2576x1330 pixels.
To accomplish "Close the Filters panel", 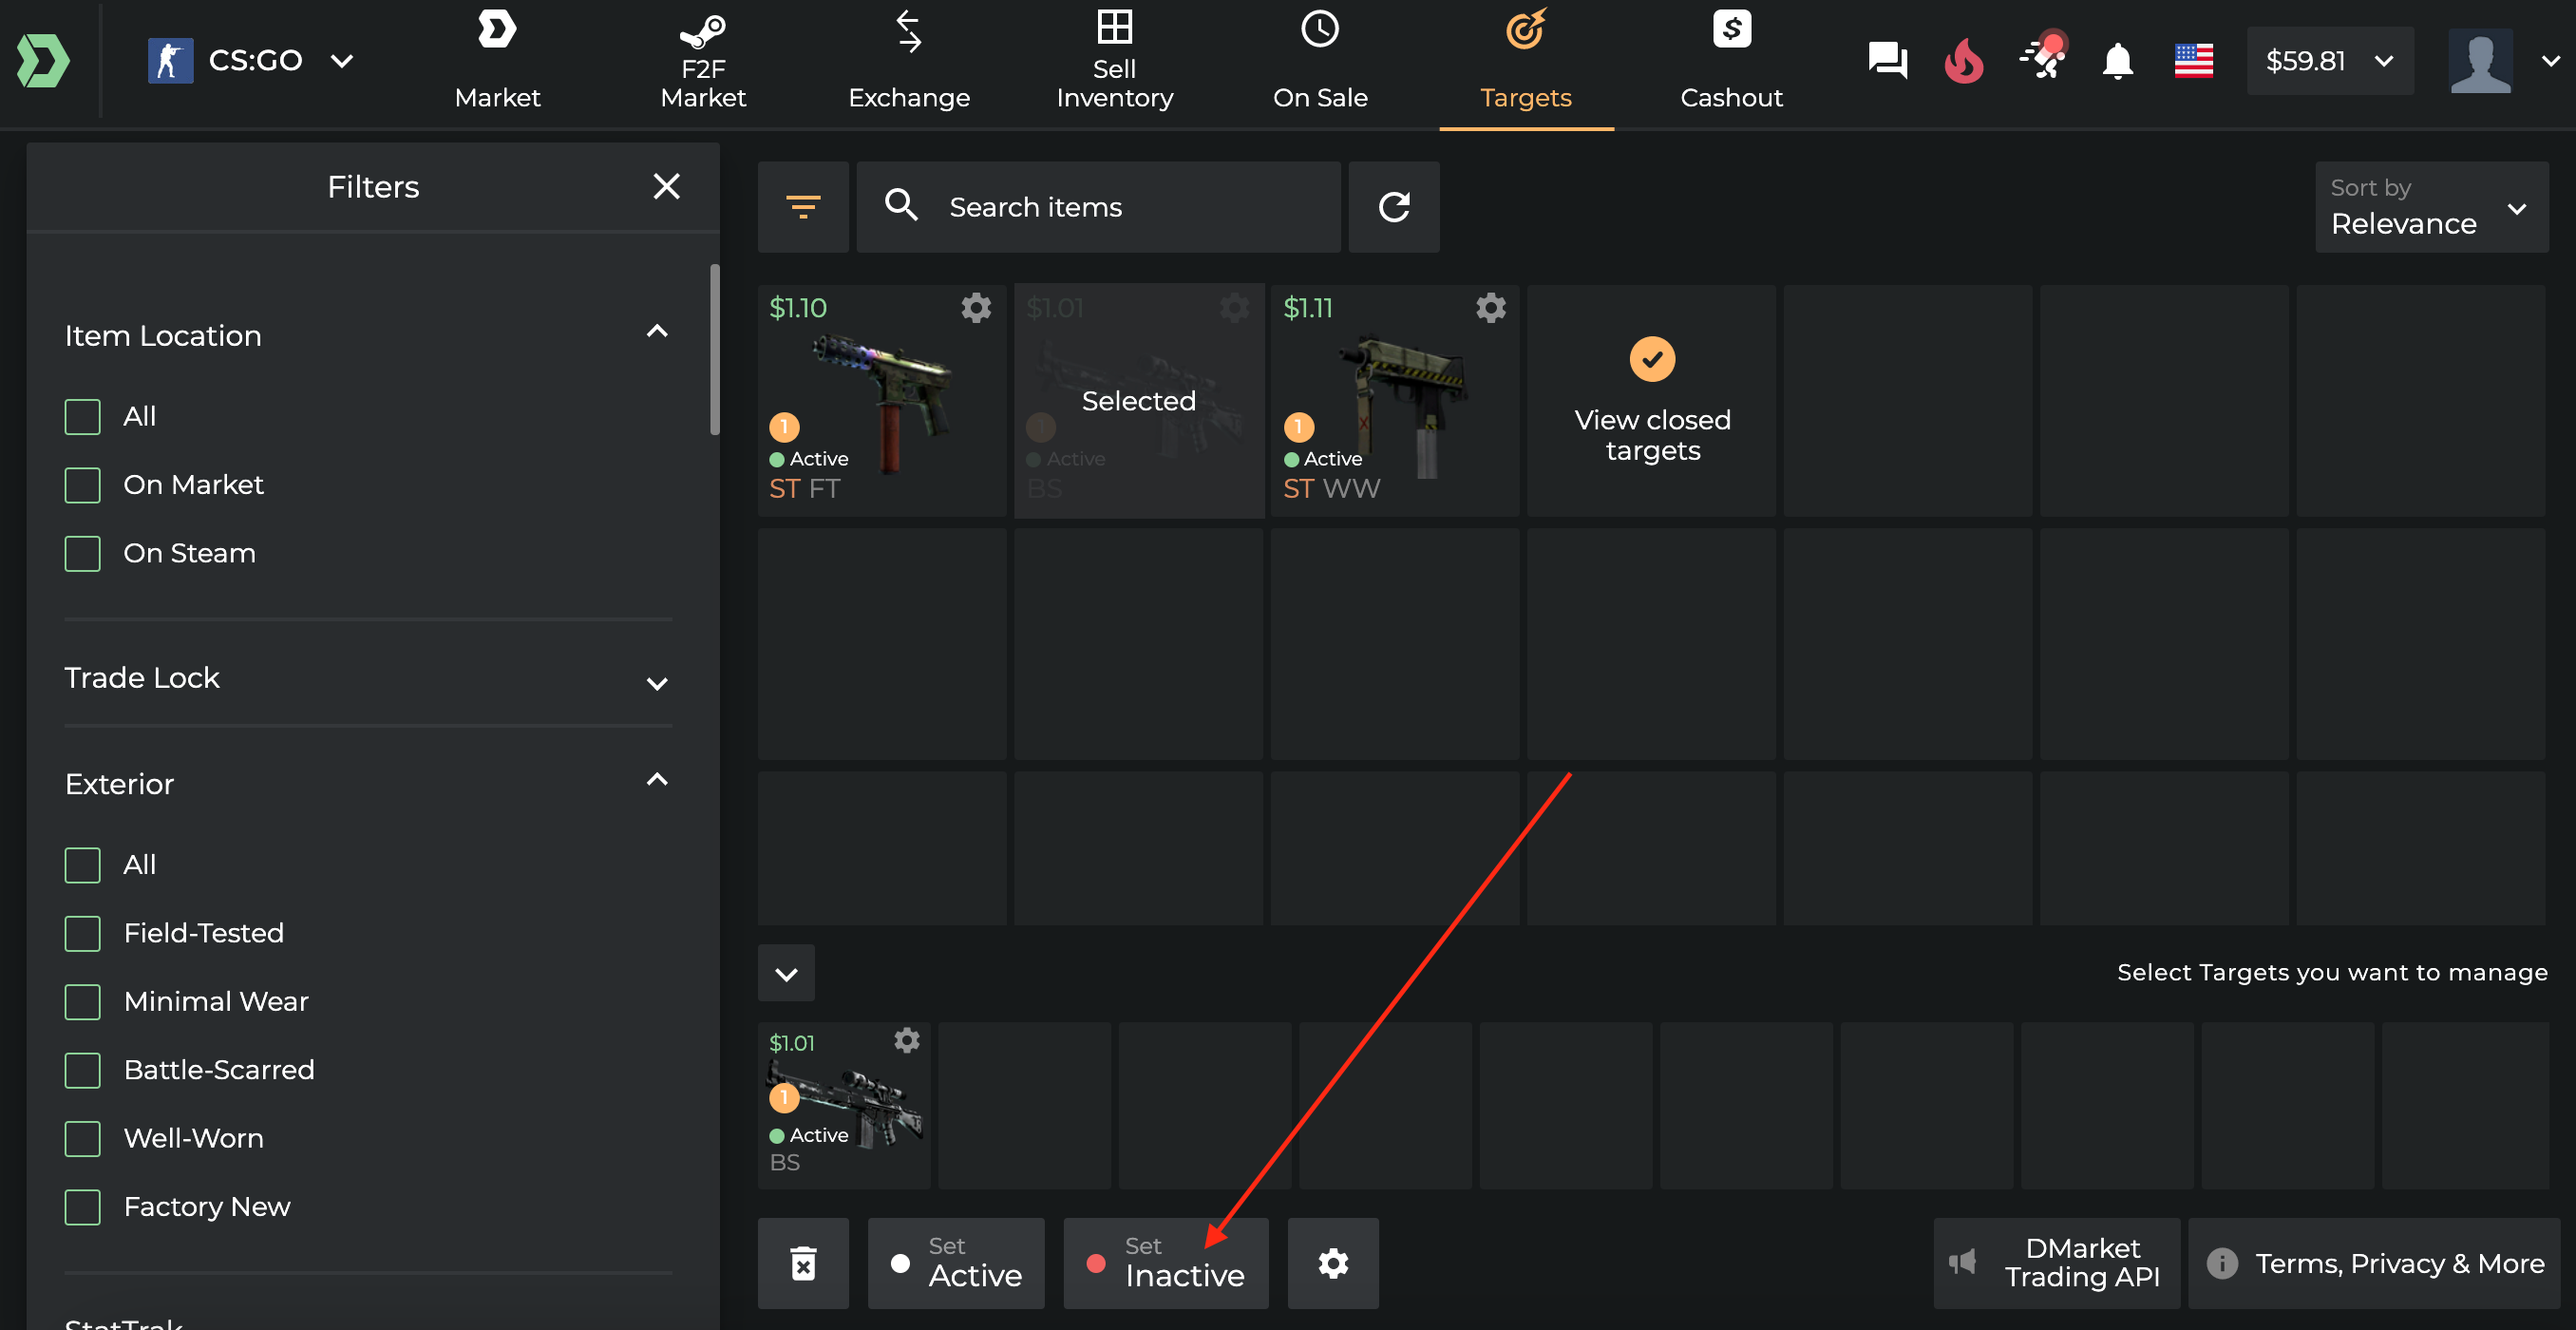I will 666,186.
